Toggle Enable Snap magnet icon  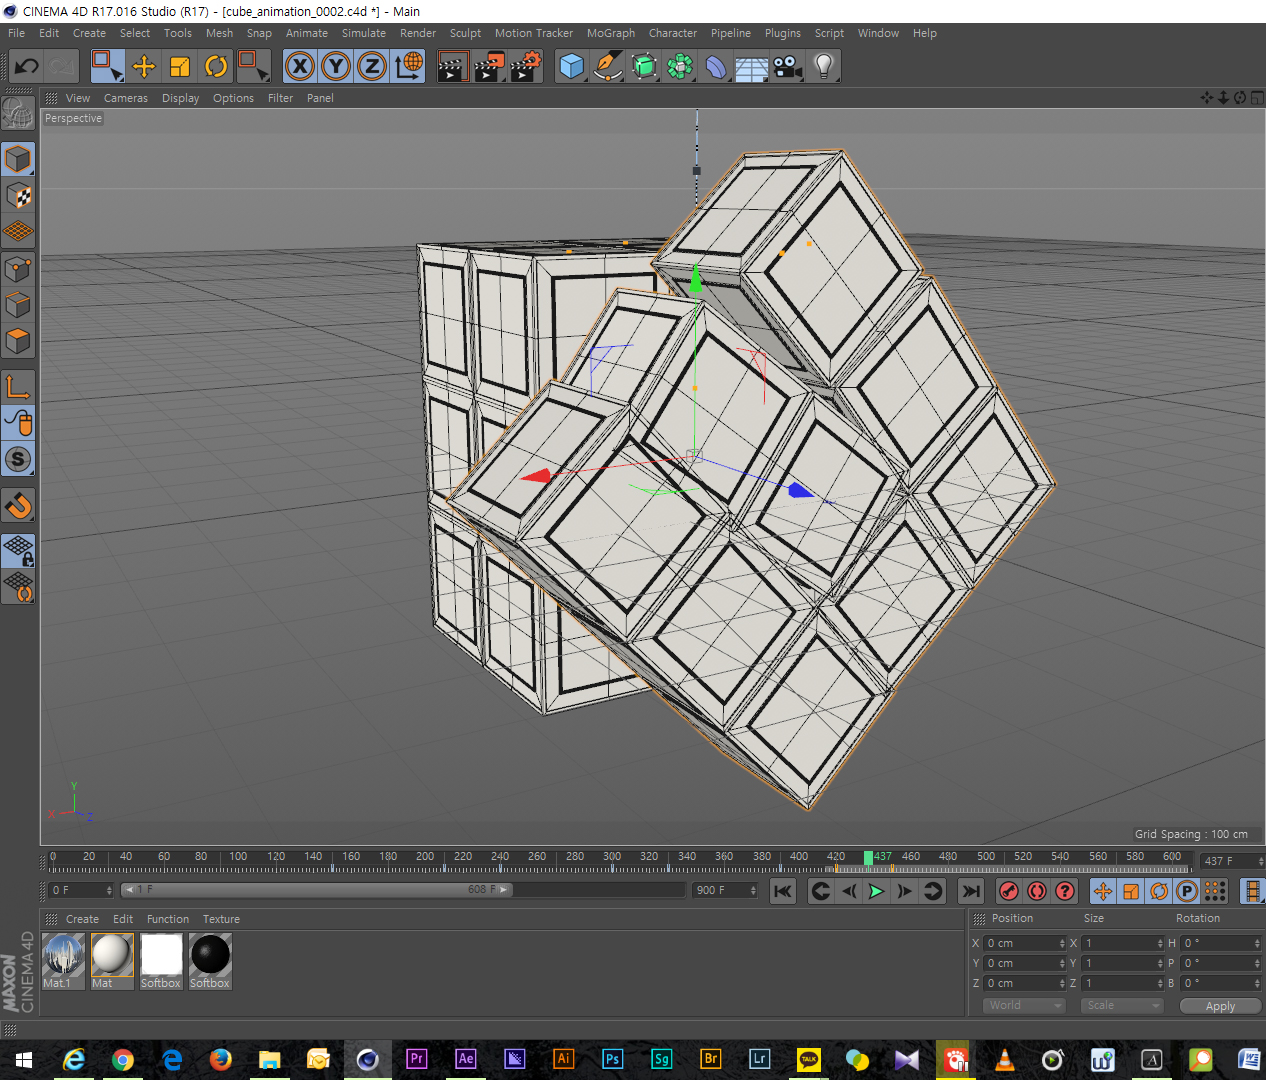click(18, 506)
